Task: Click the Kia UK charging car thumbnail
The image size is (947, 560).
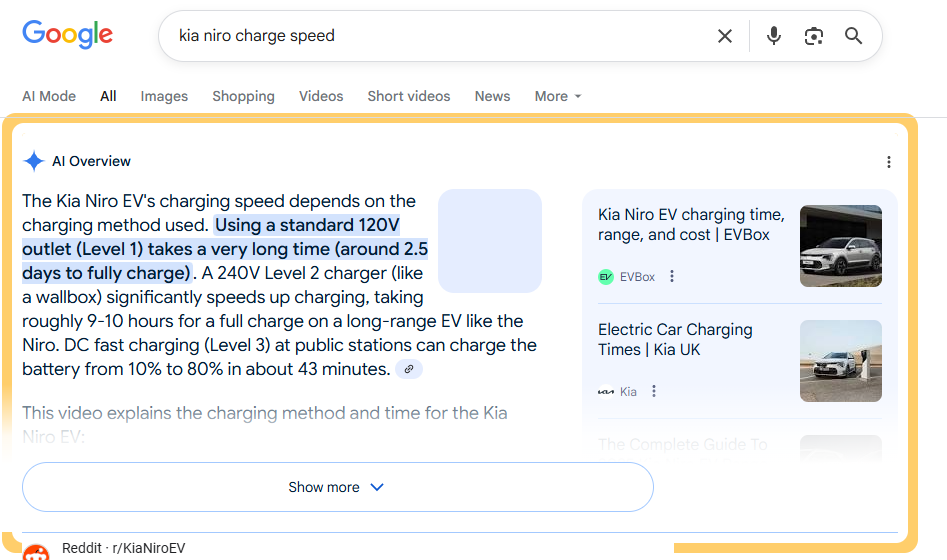Action: (841, 361)
